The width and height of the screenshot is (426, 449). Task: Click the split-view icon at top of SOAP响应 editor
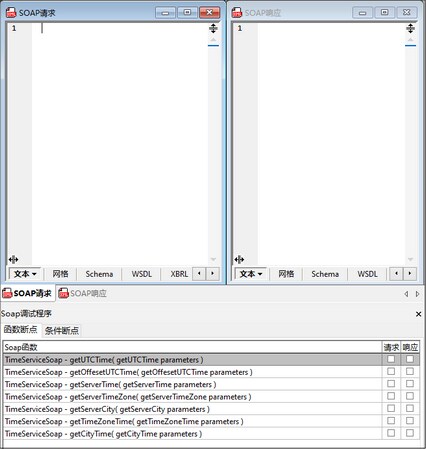(410, 29)
